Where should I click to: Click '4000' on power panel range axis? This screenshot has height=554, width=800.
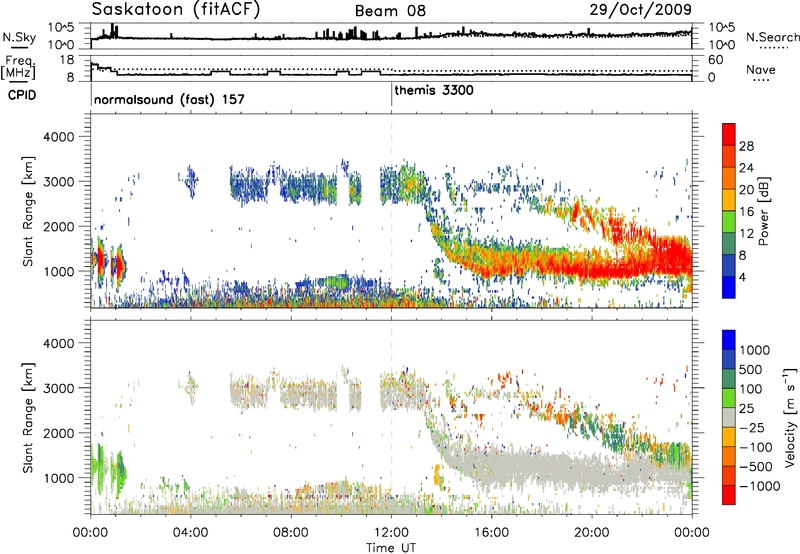58,137
